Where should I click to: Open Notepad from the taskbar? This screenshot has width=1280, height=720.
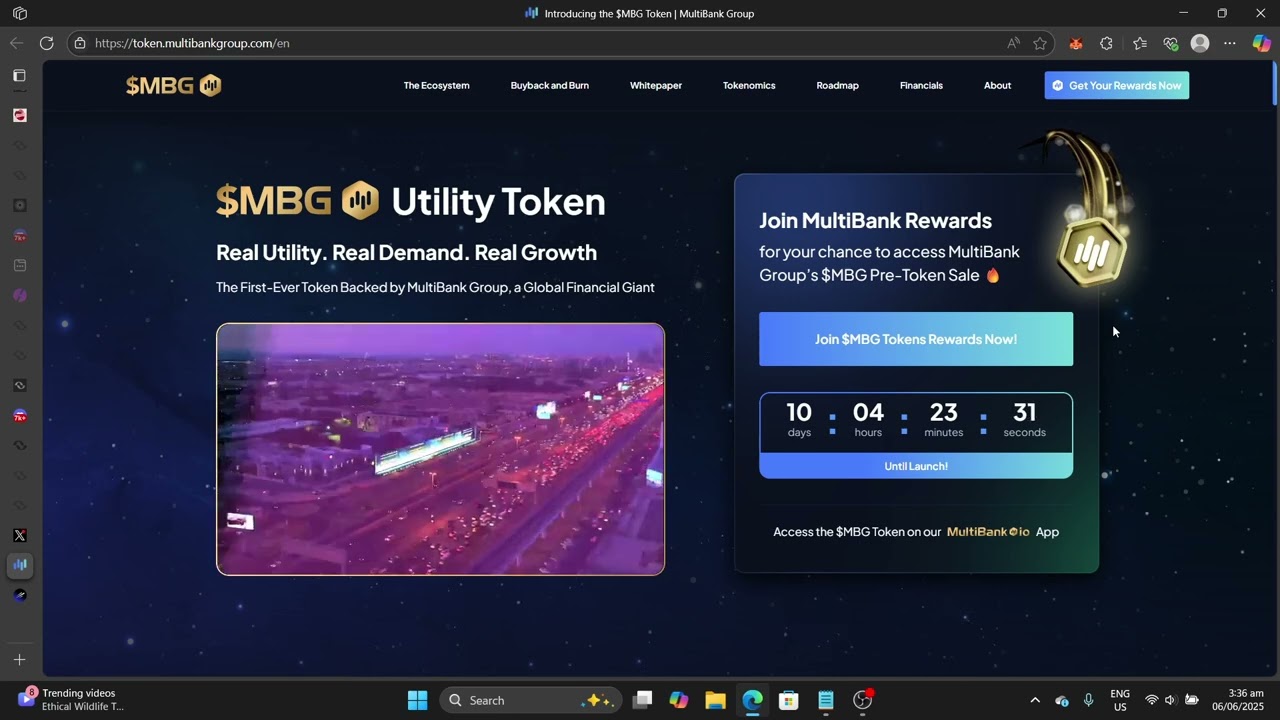coord(826,700)
